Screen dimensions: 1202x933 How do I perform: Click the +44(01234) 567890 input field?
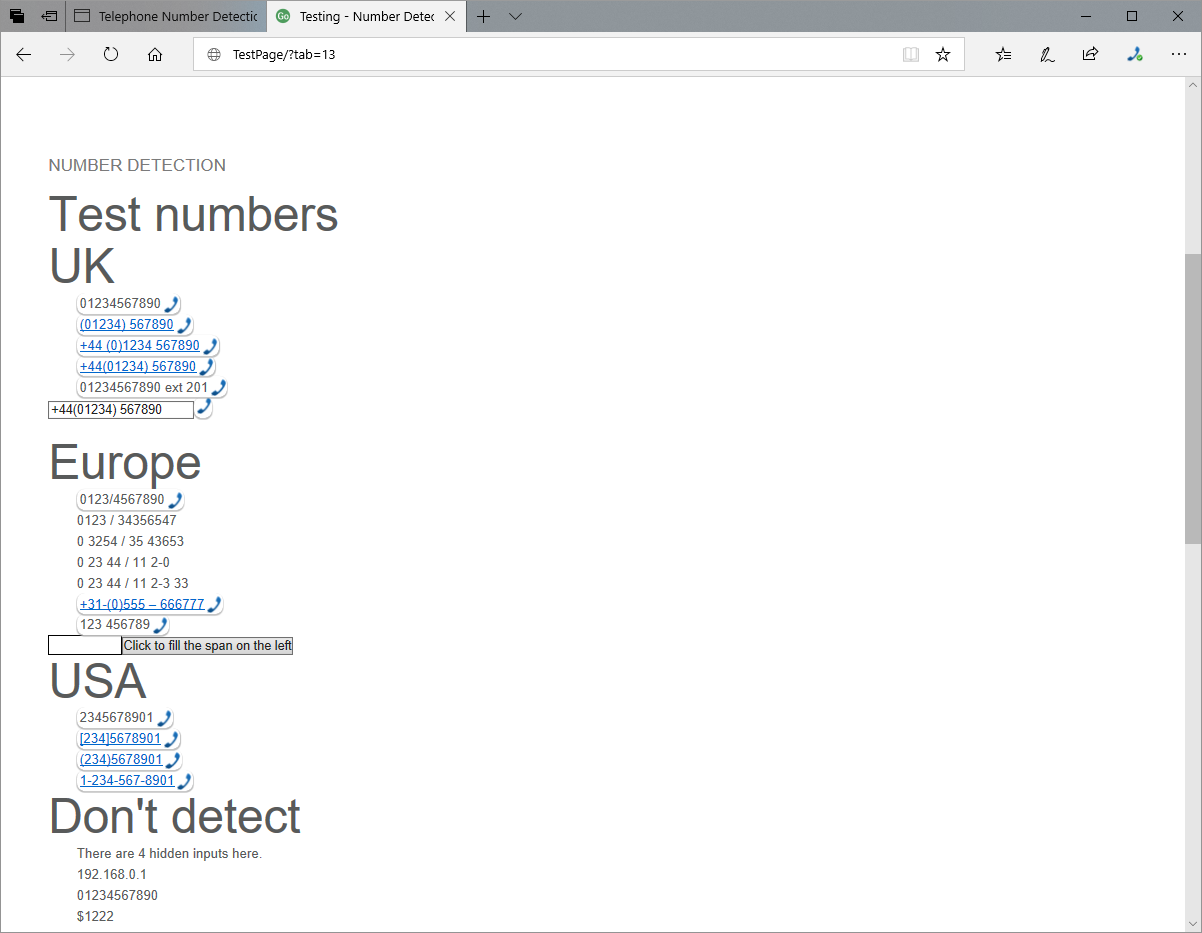click(120, 410)
